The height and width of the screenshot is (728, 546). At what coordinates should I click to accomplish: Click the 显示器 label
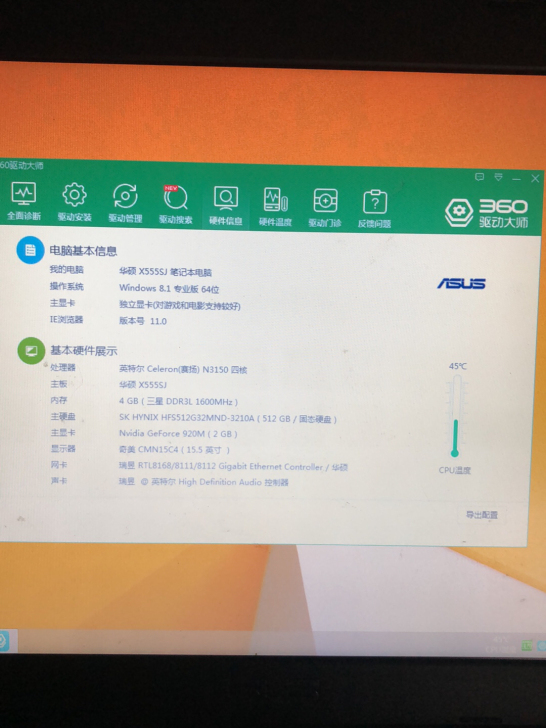coord(63,448)
